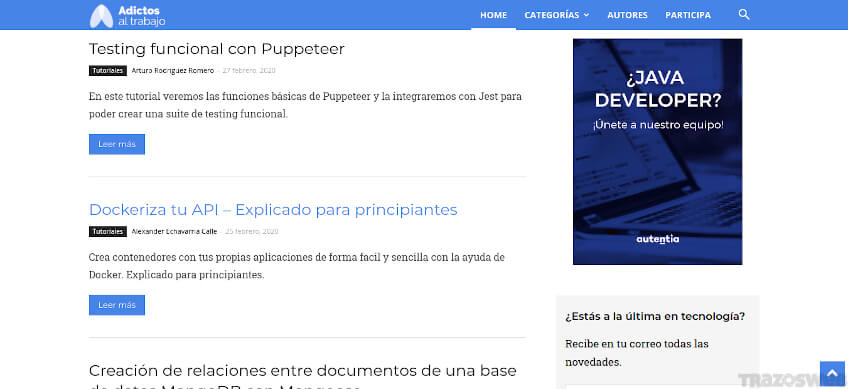Click the Java Developer banner ad
This screenshot has height=389, width=848.
[x=658, y=151]
